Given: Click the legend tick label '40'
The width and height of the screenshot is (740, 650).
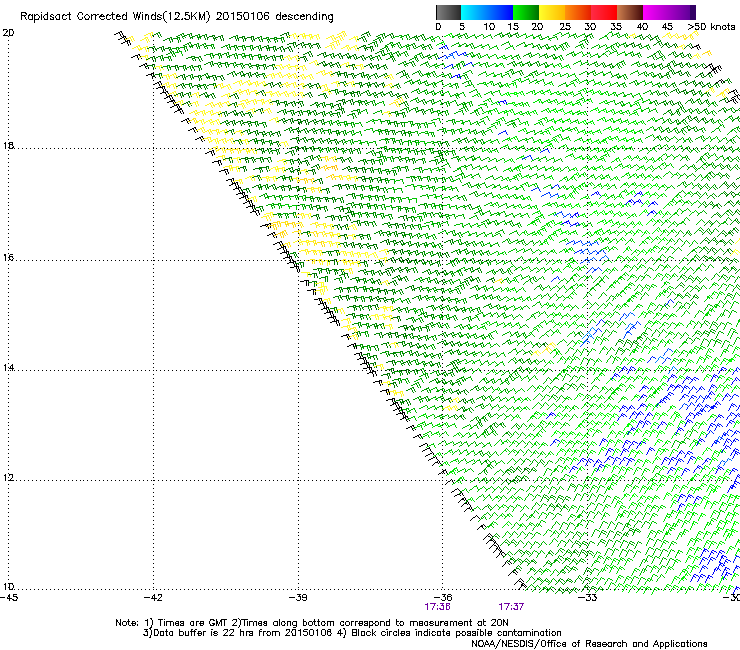Looking at the screenshot, I should (x=642, y=27).
